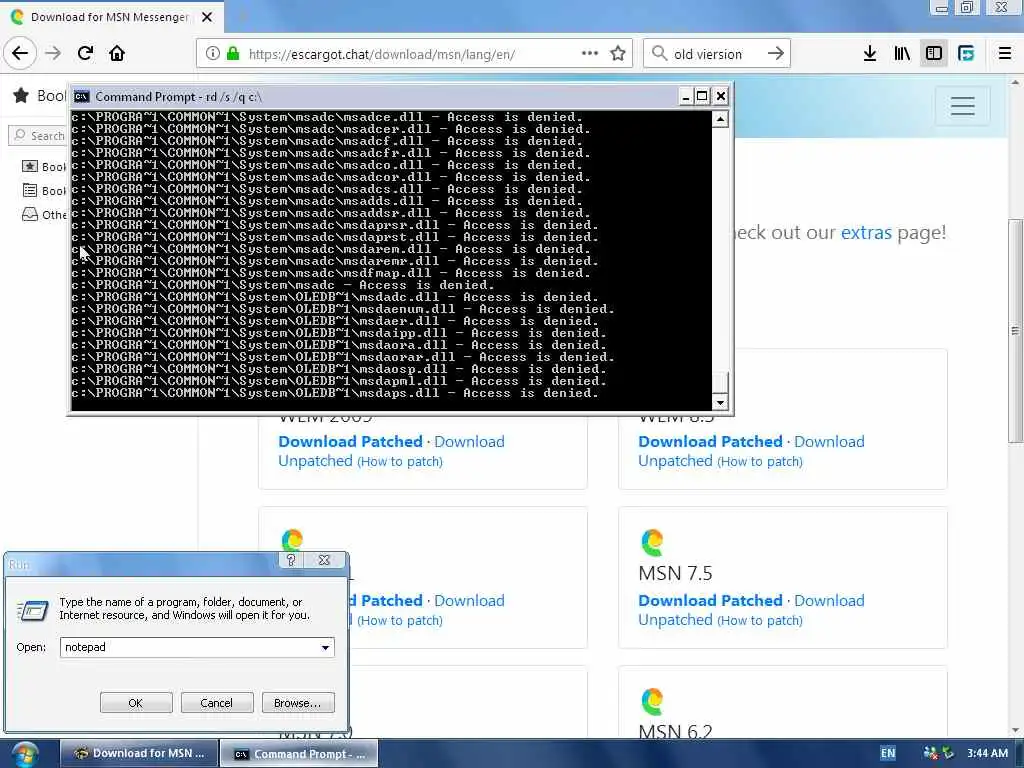1024x768 pixels.
Task: Select Other Bookmarks tray item in sidebar
Action: (x=43, y=214)
